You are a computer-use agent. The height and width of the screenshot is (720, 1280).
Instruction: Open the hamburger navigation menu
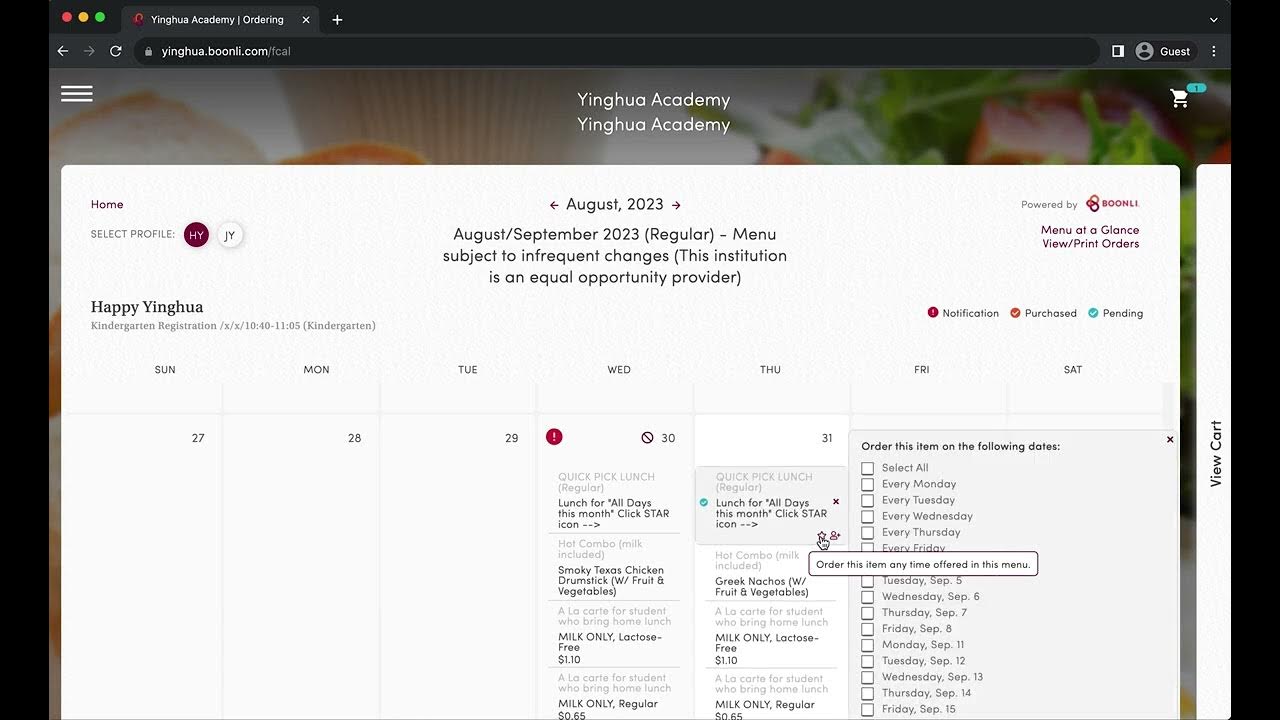pyautogui.click(x=77, y=93)
